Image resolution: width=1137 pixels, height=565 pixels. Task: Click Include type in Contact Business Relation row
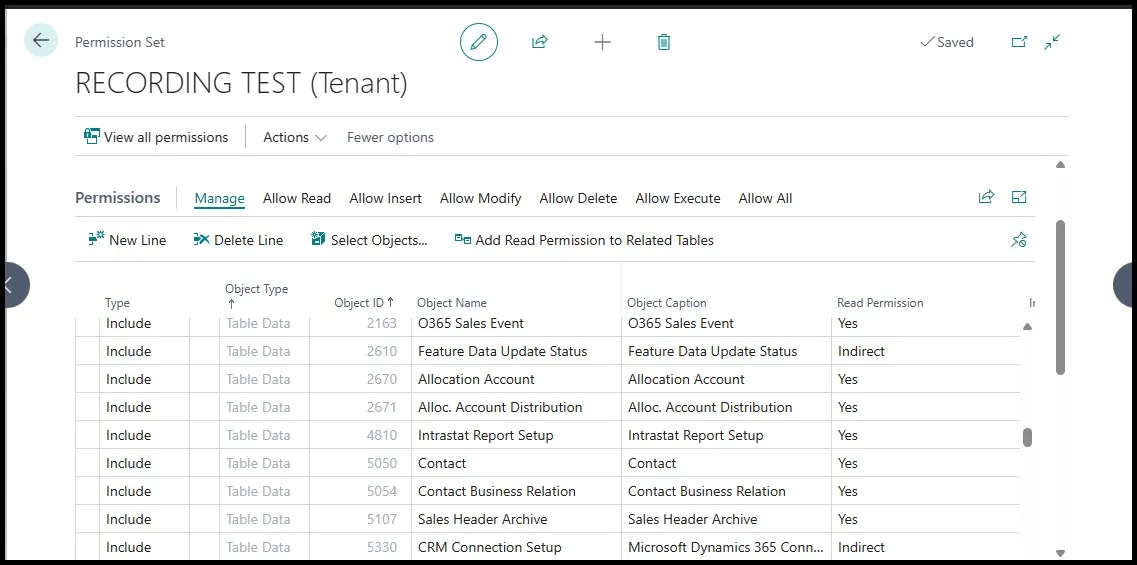click(128, 491)
